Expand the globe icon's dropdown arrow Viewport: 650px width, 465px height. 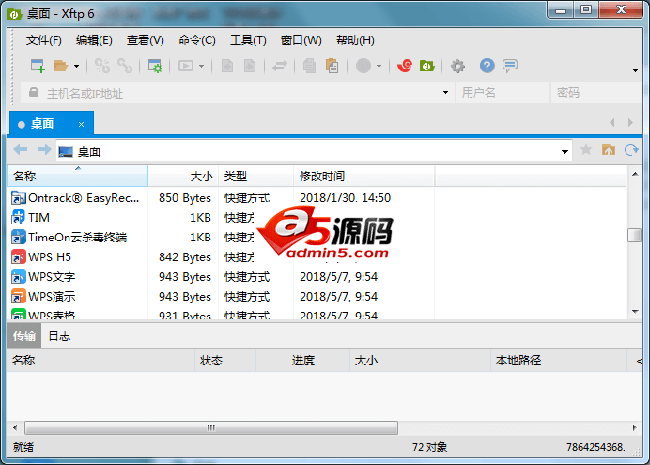[379, 66]
